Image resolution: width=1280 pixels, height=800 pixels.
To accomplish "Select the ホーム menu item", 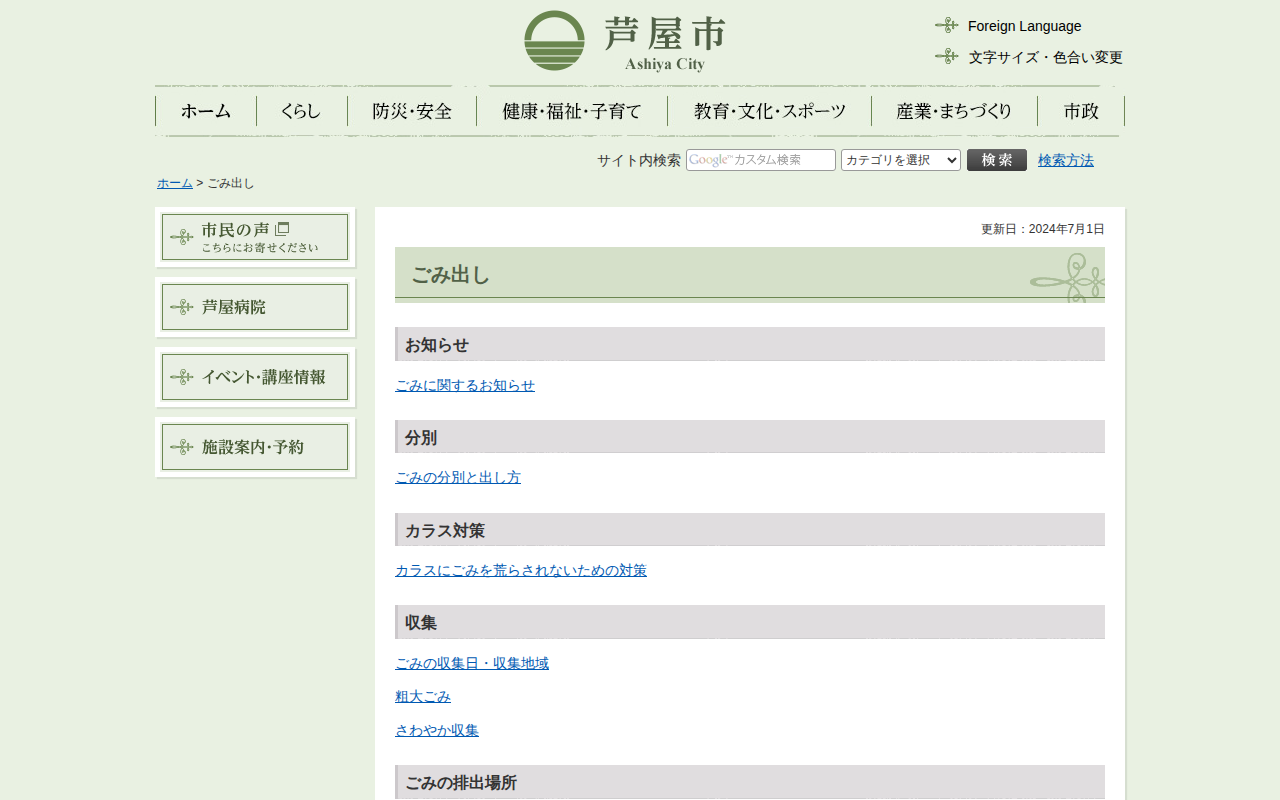I will coord(206,111).
